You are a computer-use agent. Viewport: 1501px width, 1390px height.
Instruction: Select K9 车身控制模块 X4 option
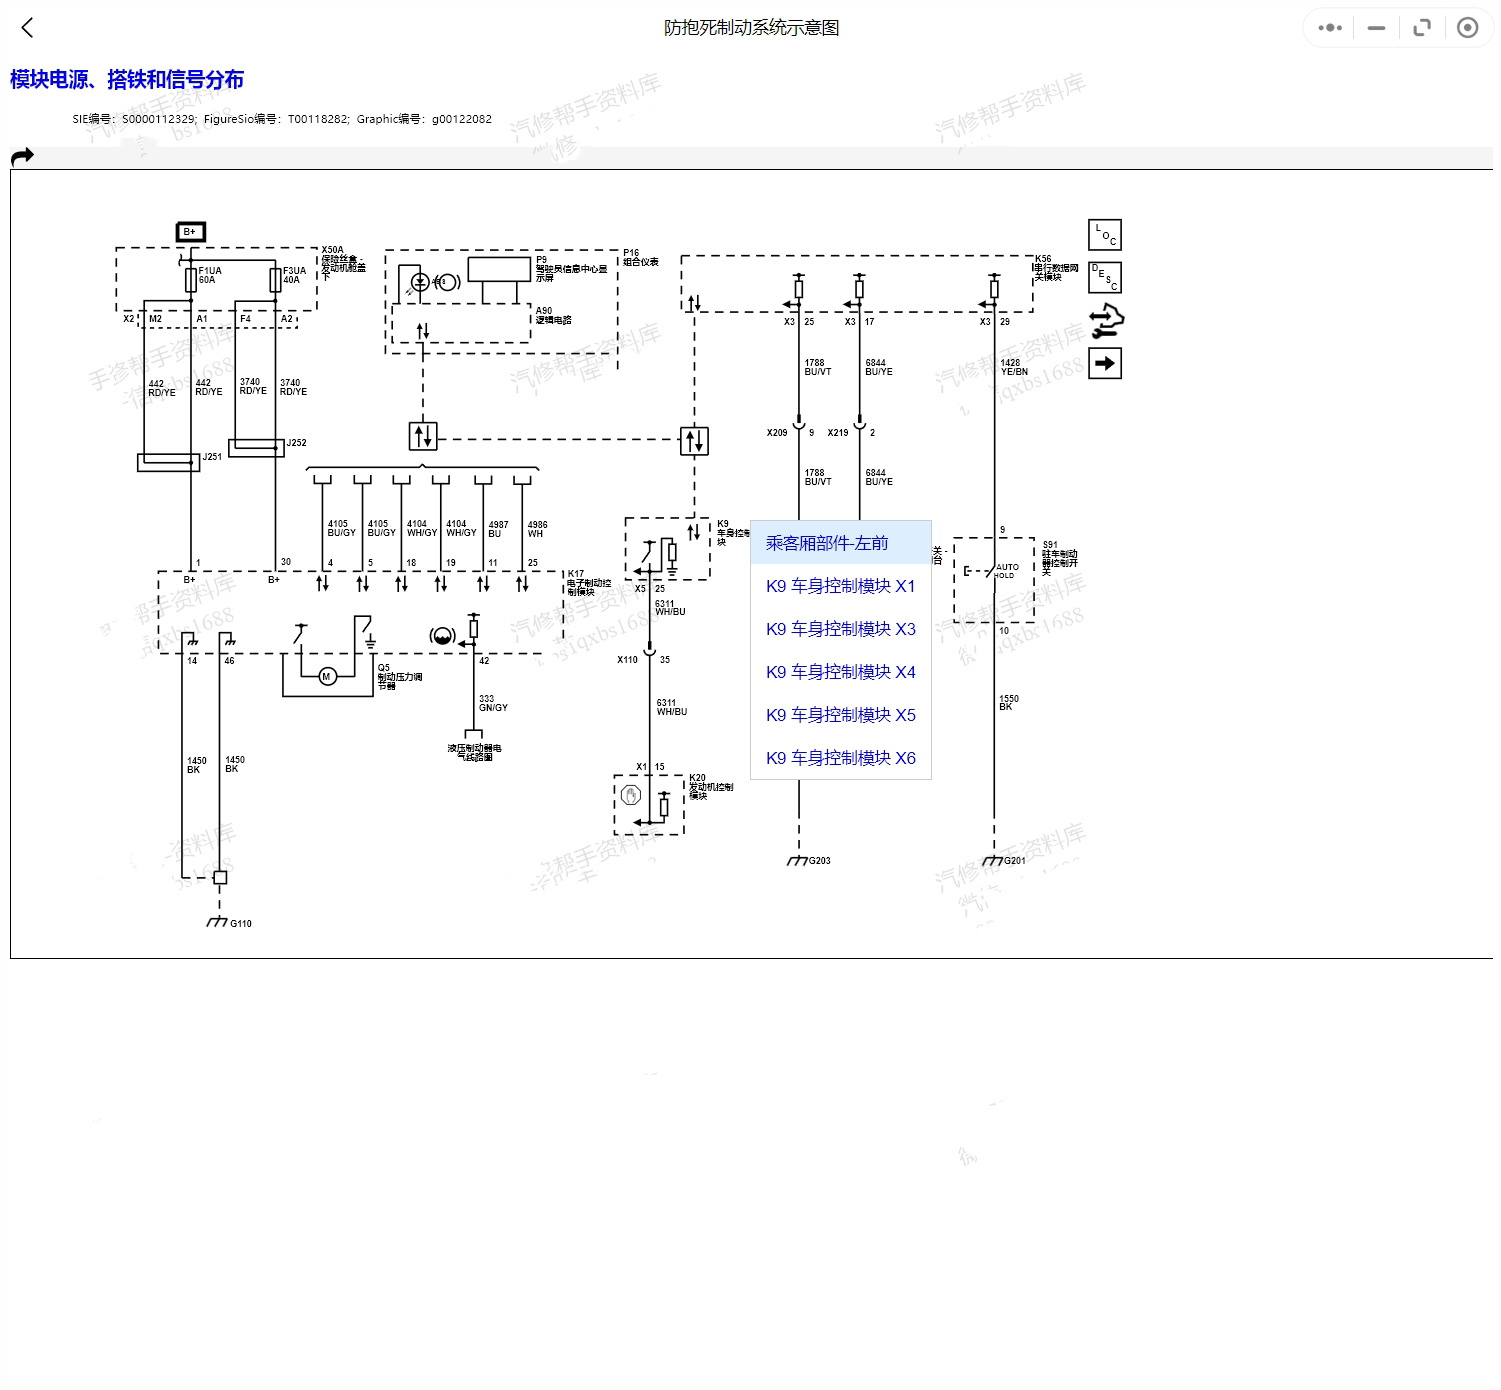(840, 672)
